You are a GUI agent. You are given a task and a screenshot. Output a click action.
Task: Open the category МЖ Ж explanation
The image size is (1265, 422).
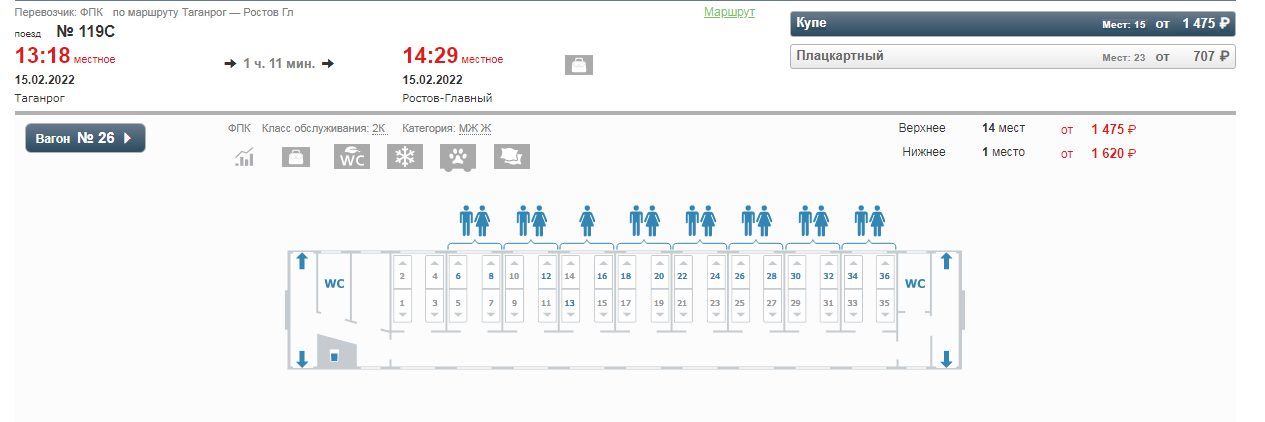coord(475,128)
